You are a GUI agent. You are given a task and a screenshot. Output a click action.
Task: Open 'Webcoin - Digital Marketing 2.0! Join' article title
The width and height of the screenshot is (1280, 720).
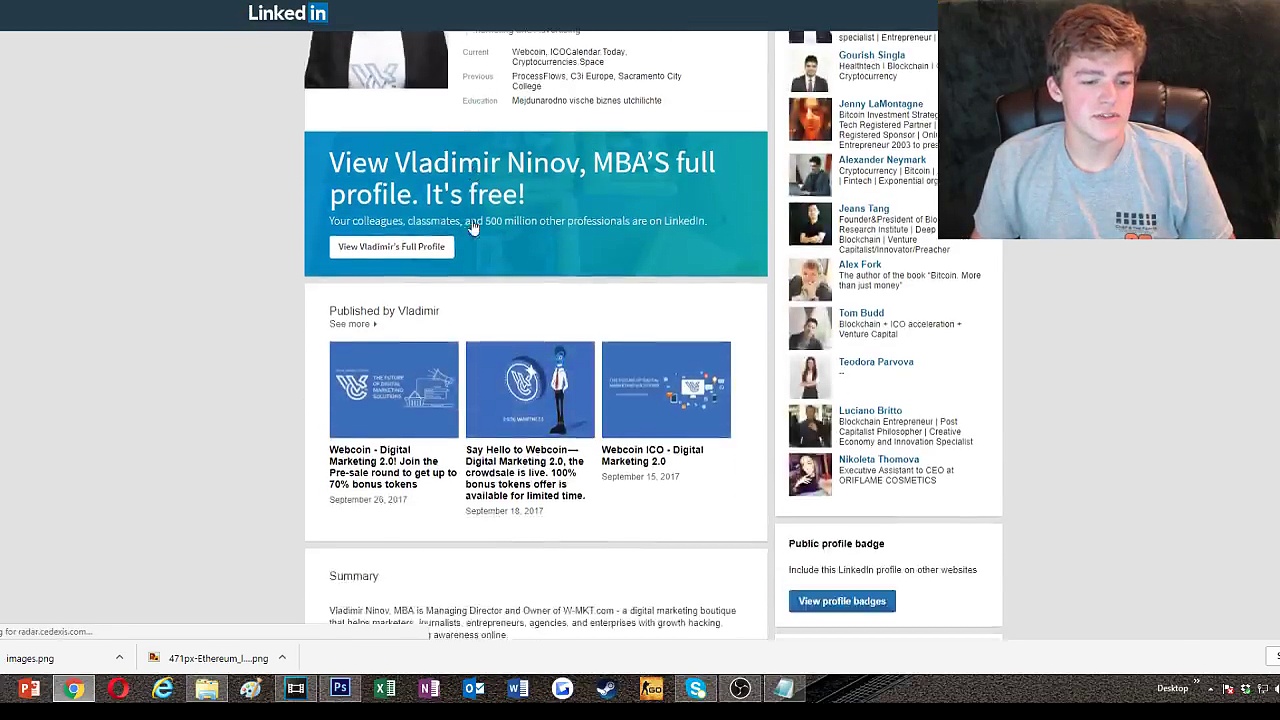point(393,467)
